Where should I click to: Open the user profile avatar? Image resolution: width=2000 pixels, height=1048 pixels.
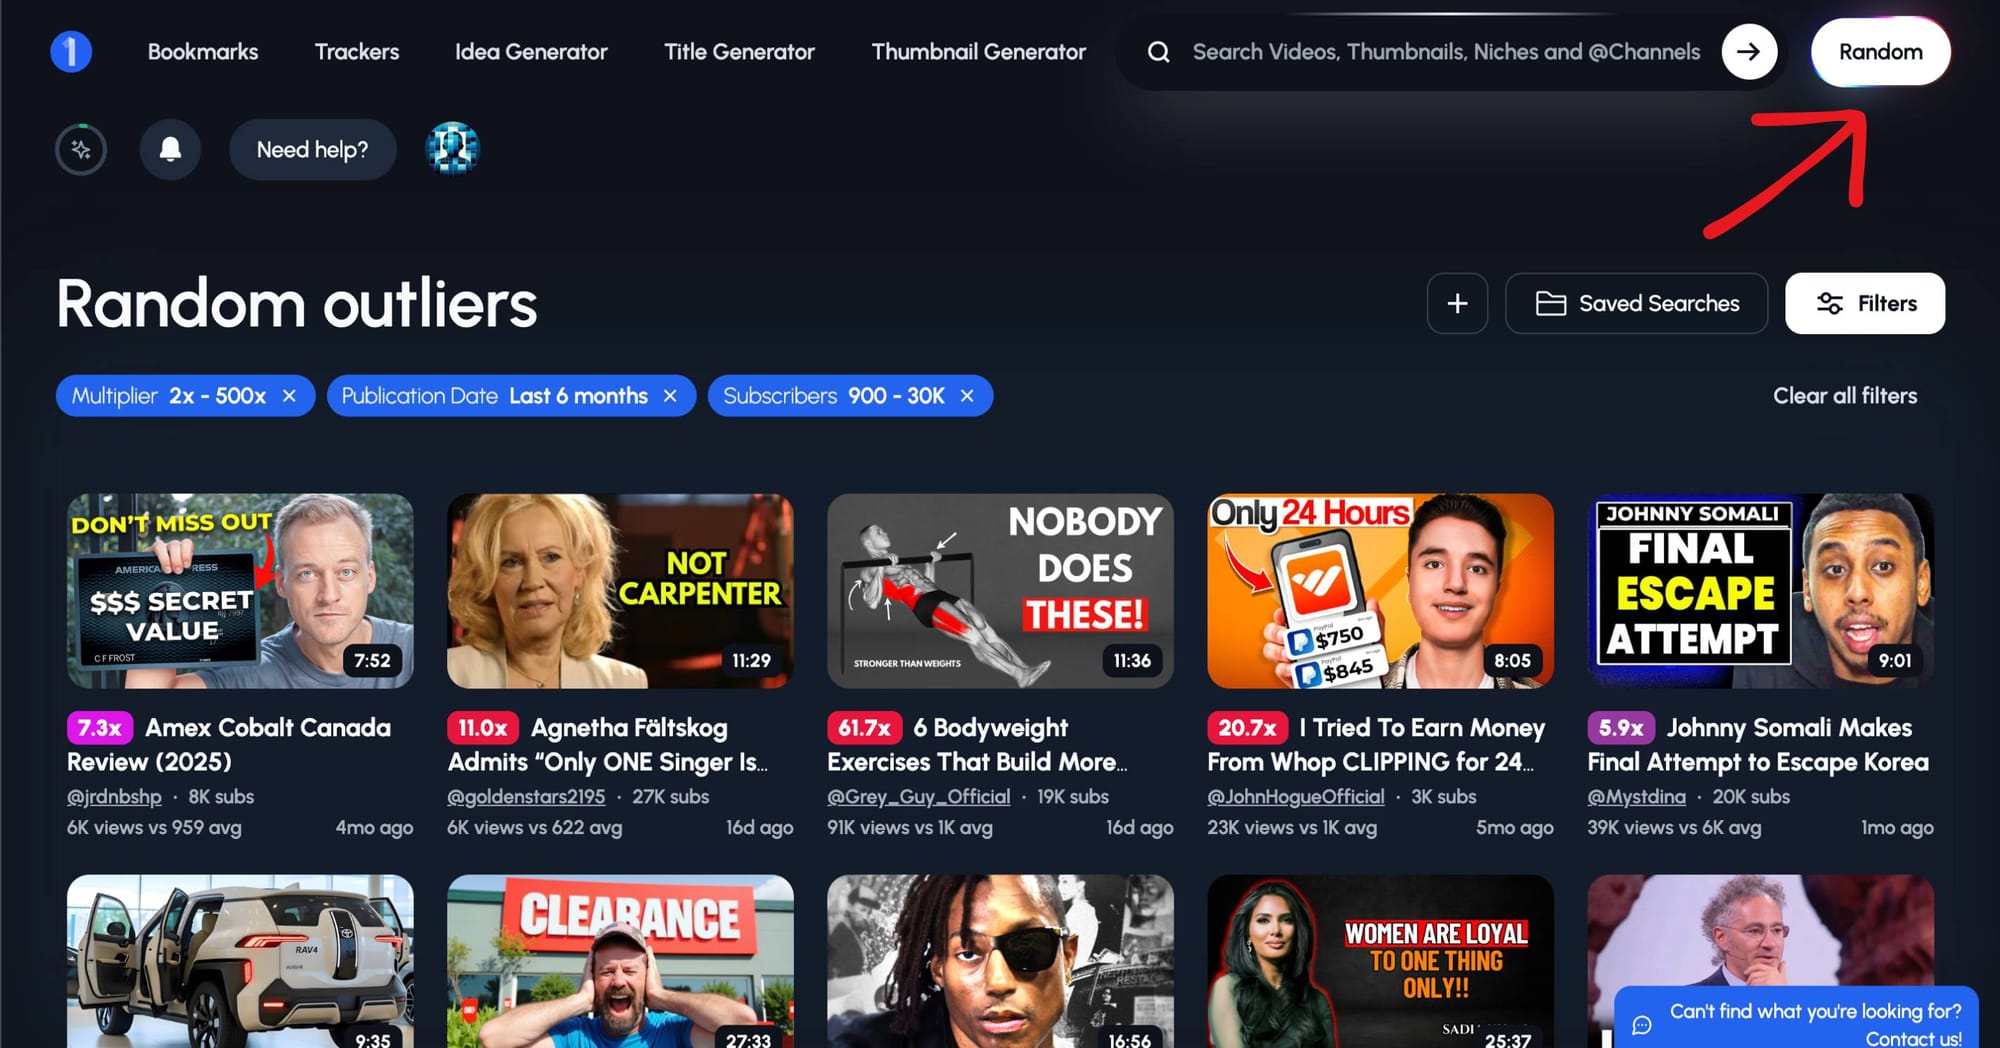453,150
